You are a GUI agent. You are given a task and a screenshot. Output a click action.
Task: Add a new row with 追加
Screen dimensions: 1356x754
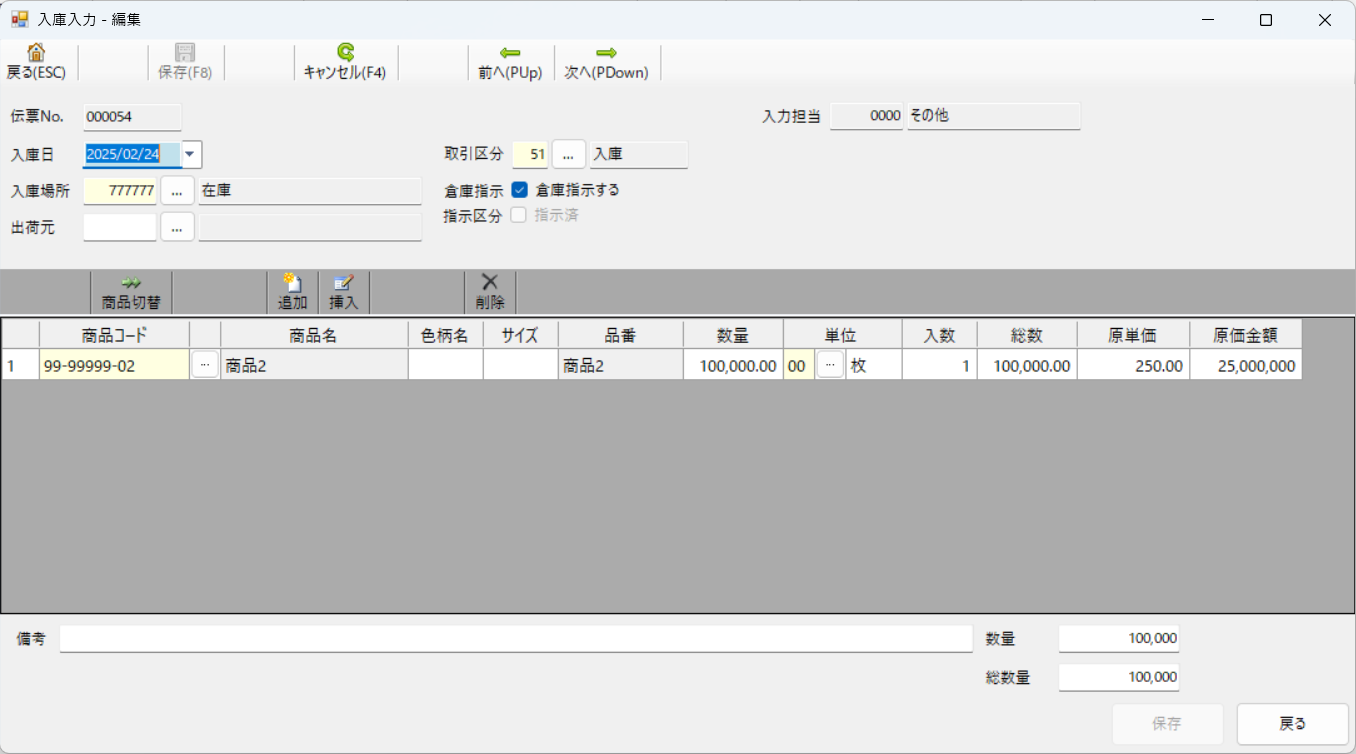coord(292,285)
